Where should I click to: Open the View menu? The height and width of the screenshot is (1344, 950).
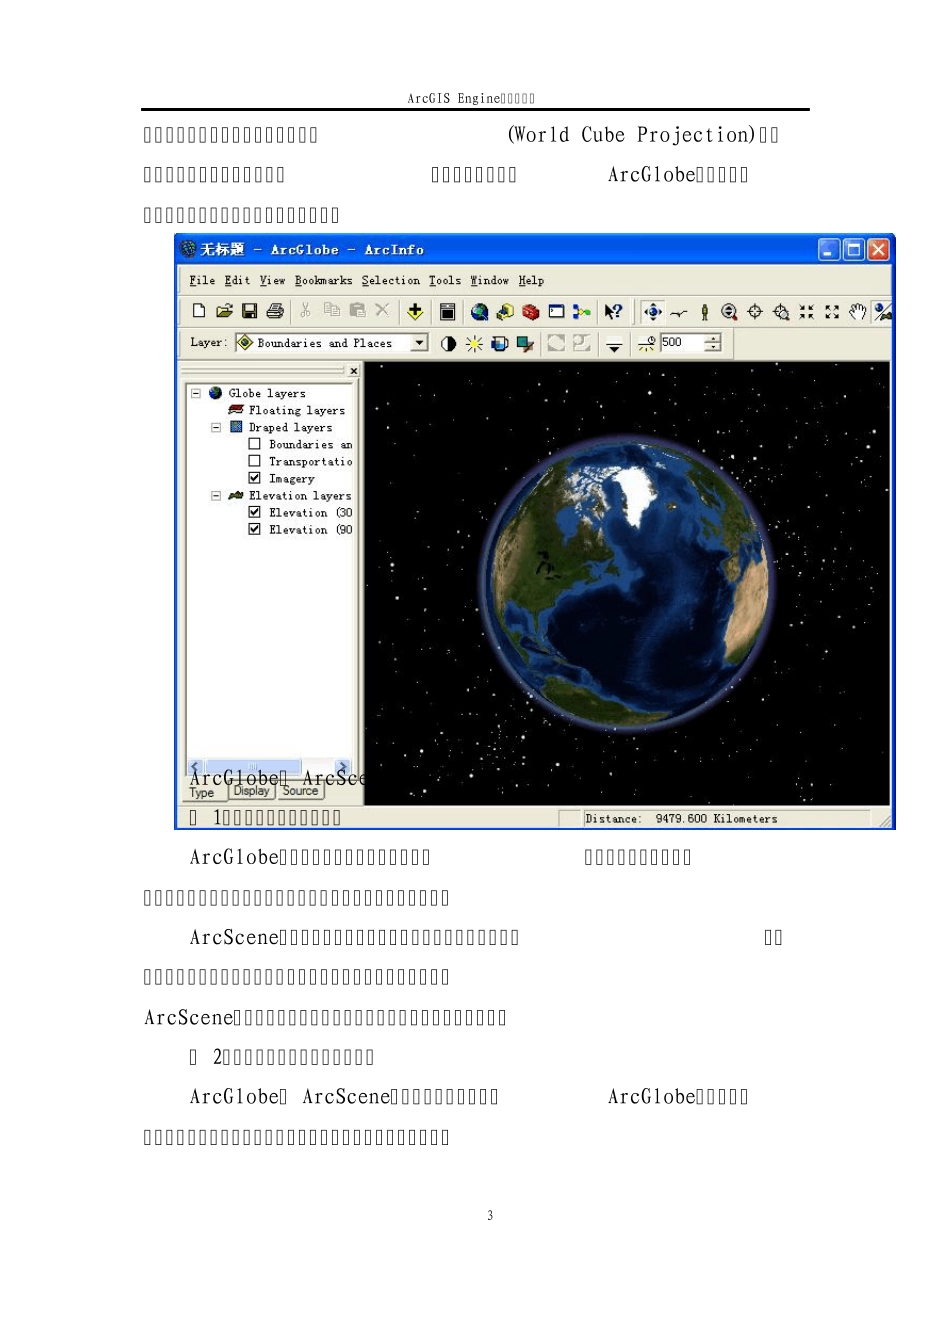coord(272,281)
